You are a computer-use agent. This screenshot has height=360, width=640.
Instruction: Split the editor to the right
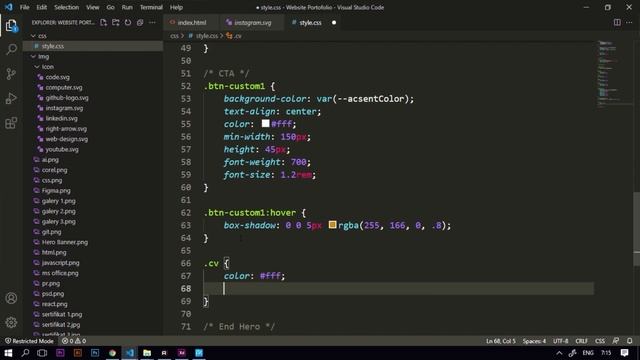point(617,22)
